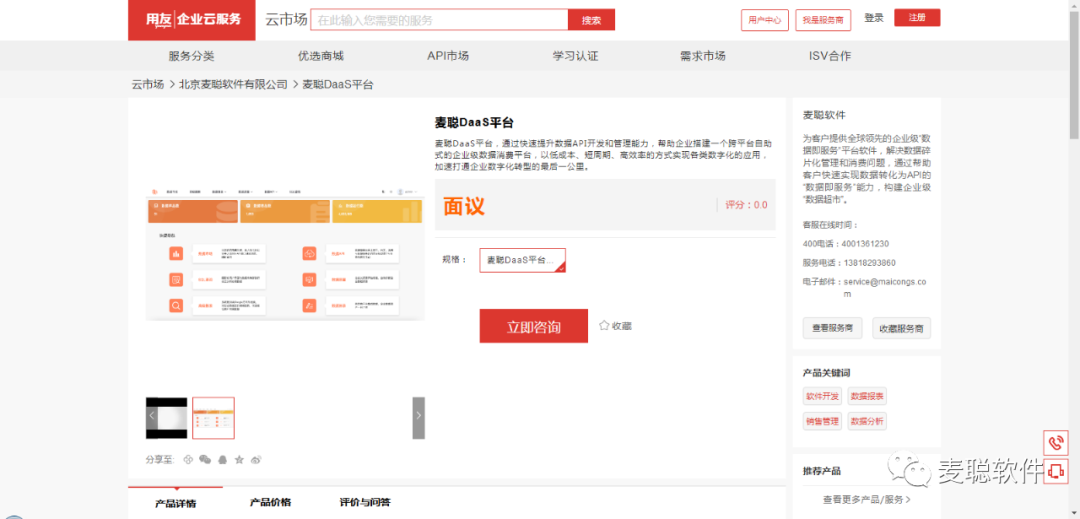Open the 学习认证 menu item
Viewport: 1080px width, 519px height.
tap(575, 56)
